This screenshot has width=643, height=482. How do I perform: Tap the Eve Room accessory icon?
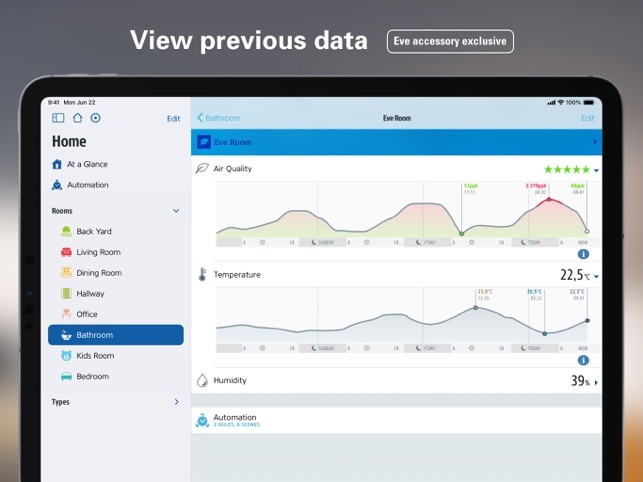click(203, 143)
